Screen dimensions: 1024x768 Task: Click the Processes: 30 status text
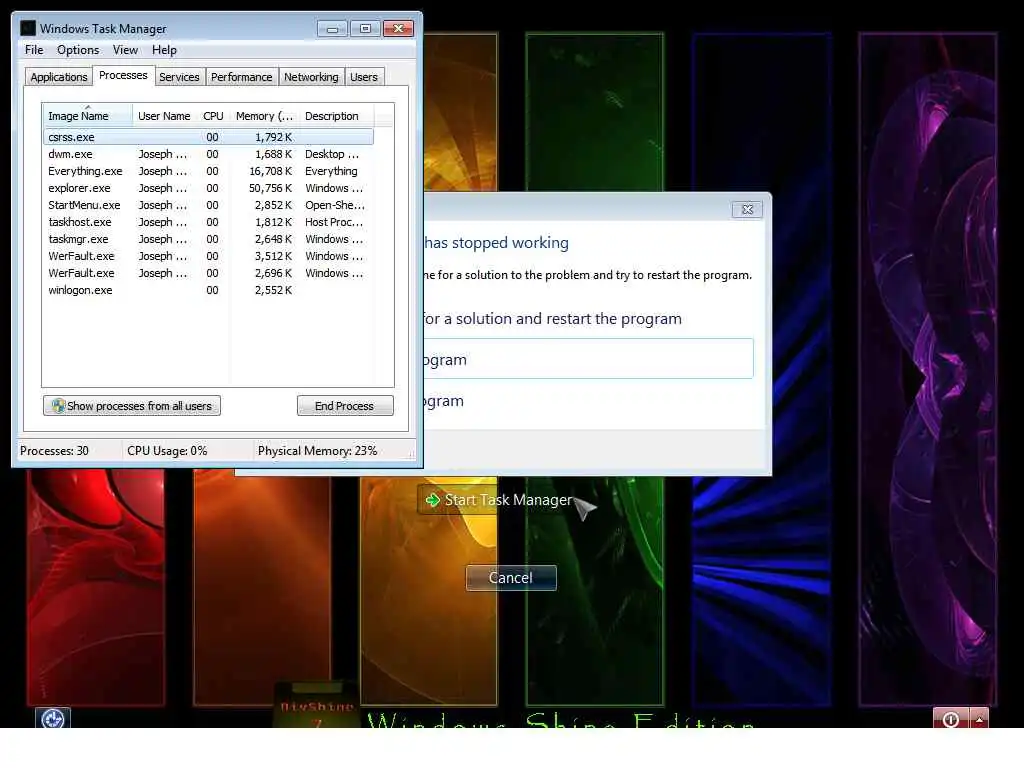(54, 451)
